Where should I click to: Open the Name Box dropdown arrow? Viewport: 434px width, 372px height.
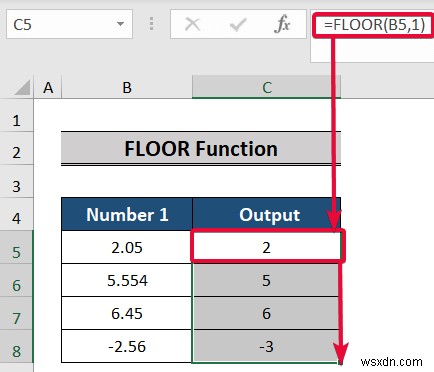[x=120, y=24]
